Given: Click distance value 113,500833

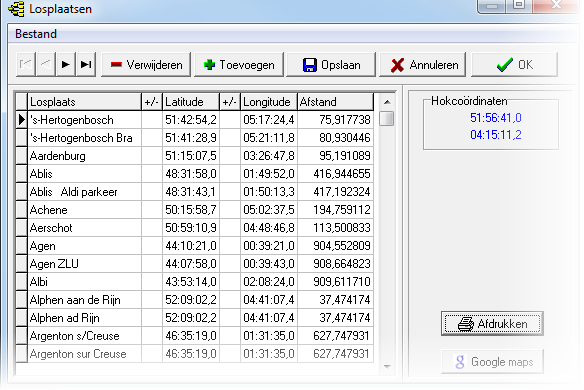Looking at the screenshot, I should [335, 228].
